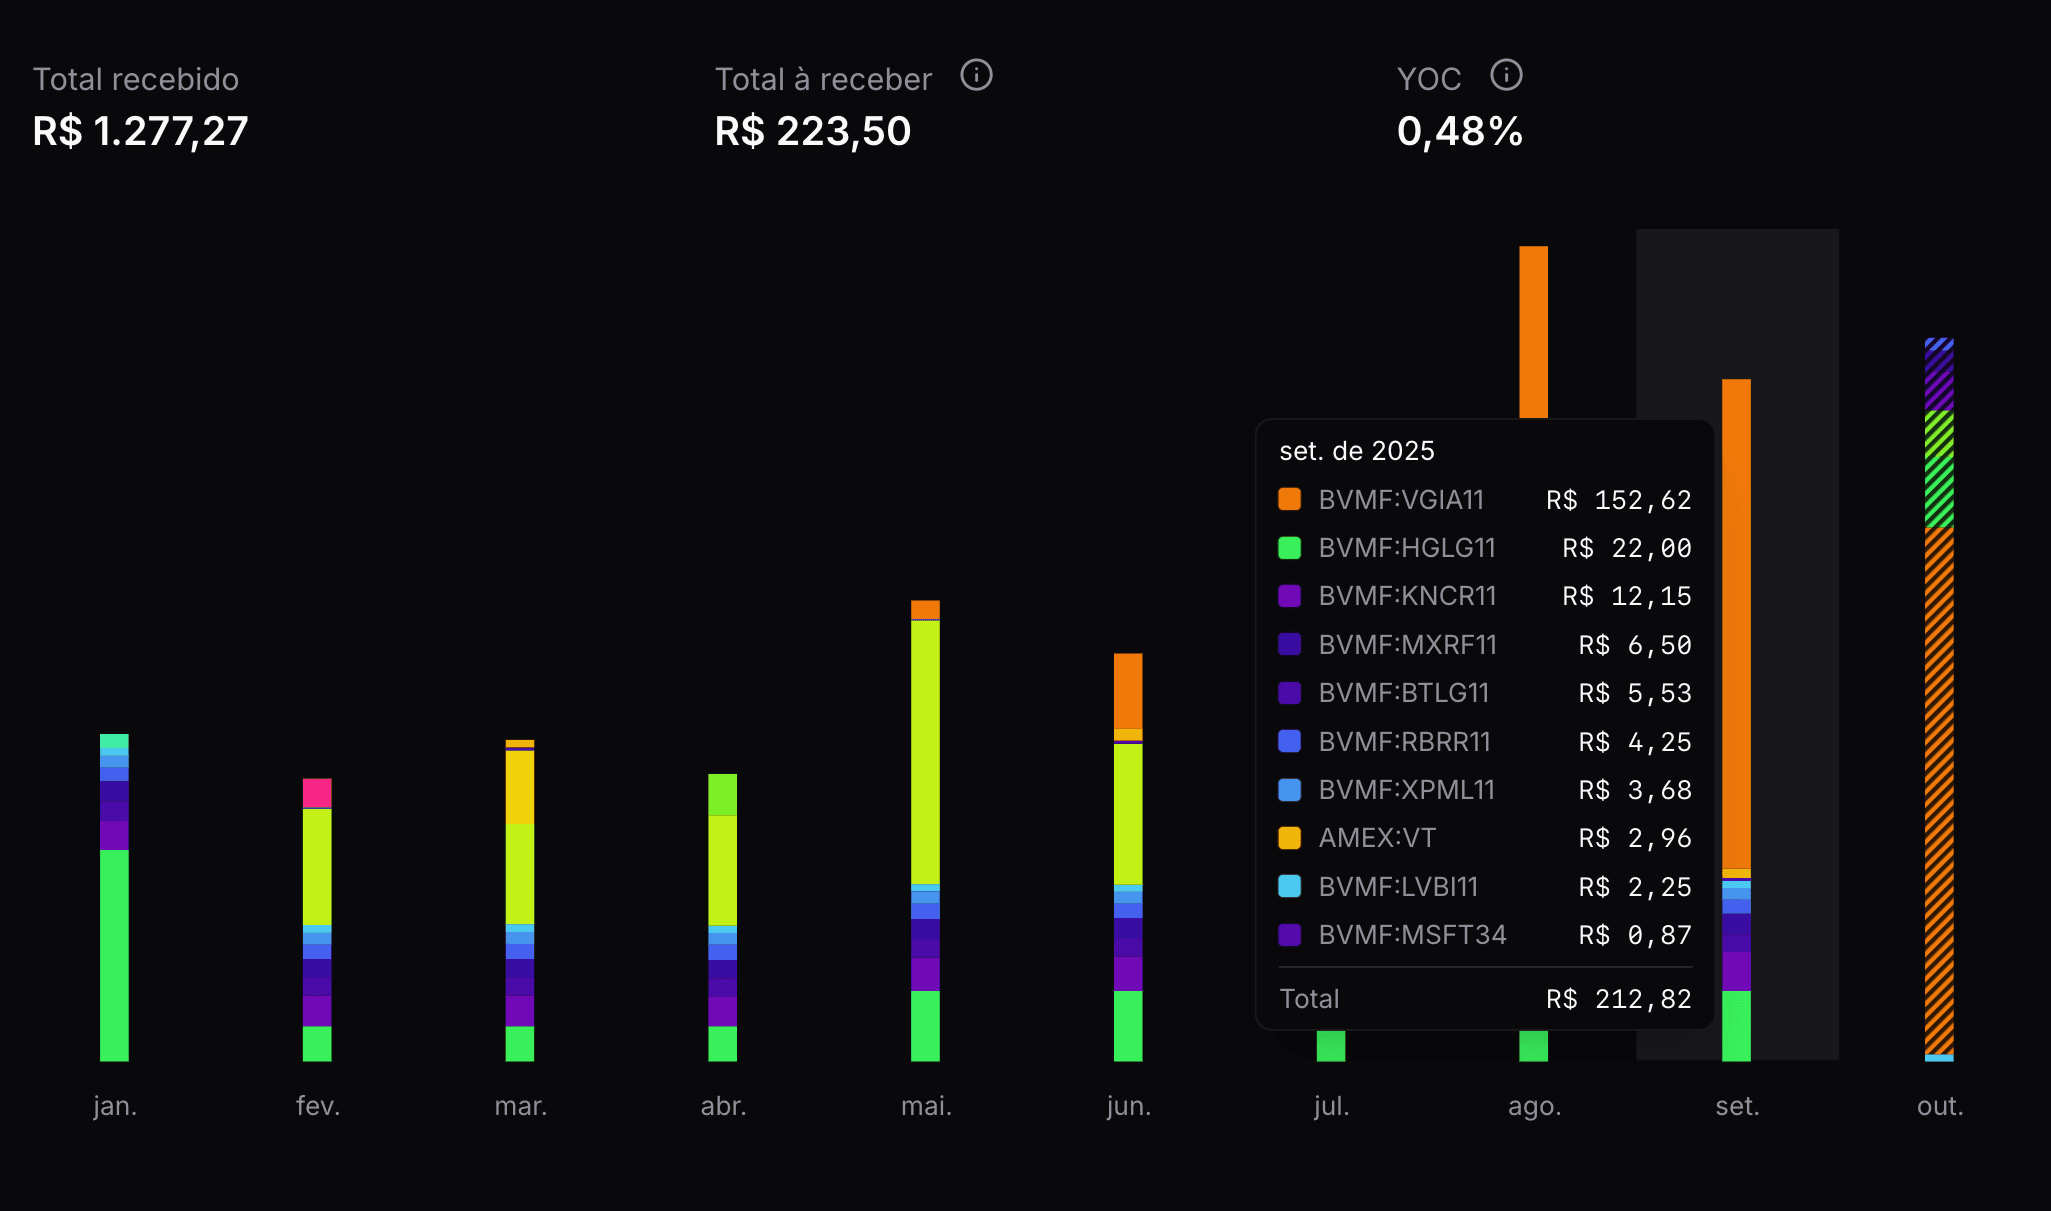Click the cyan BVMF:LVBI11 legend swatch

pyautogui.click(x=1289, y=886)
